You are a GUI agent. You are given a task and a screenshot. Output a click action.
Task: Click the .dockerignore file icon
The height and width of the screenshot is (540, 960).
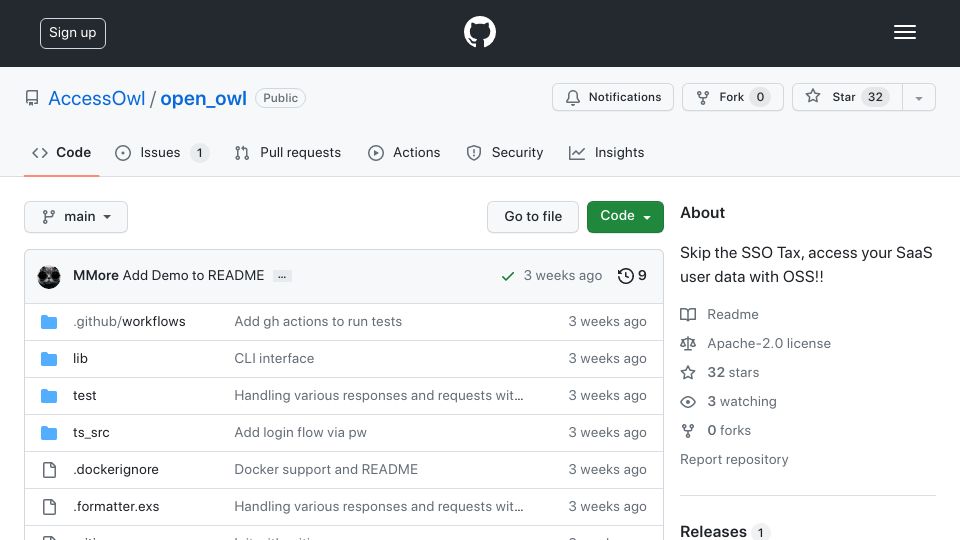click(49, 470)
